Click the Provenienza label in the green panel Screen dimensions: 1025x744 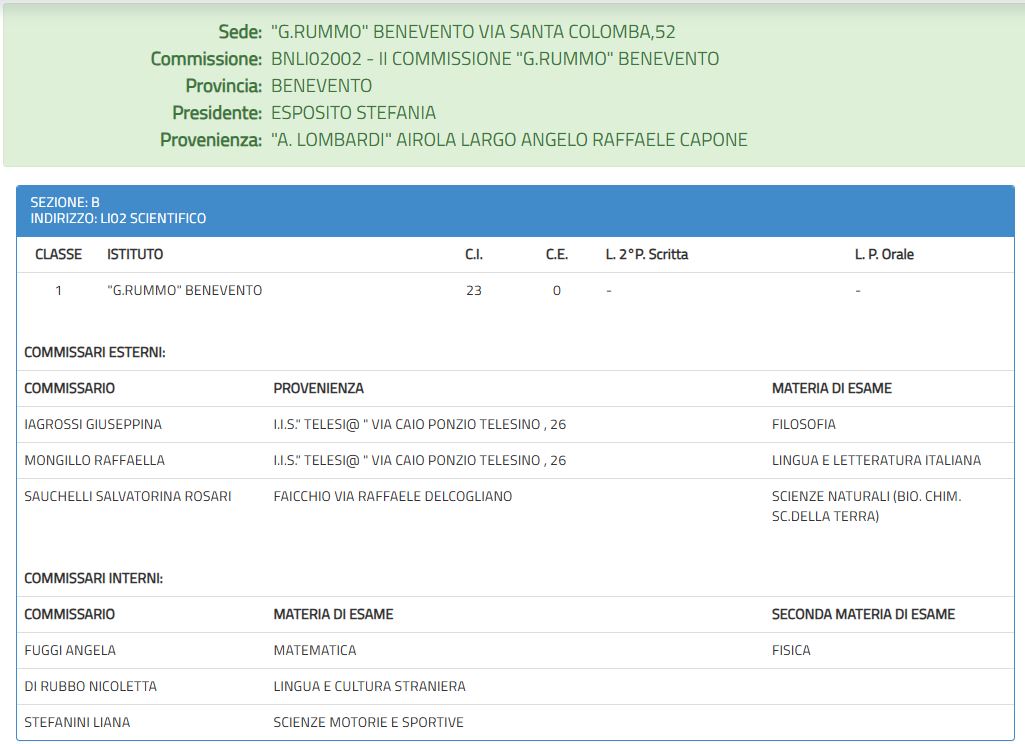click(x=210, y=139)
